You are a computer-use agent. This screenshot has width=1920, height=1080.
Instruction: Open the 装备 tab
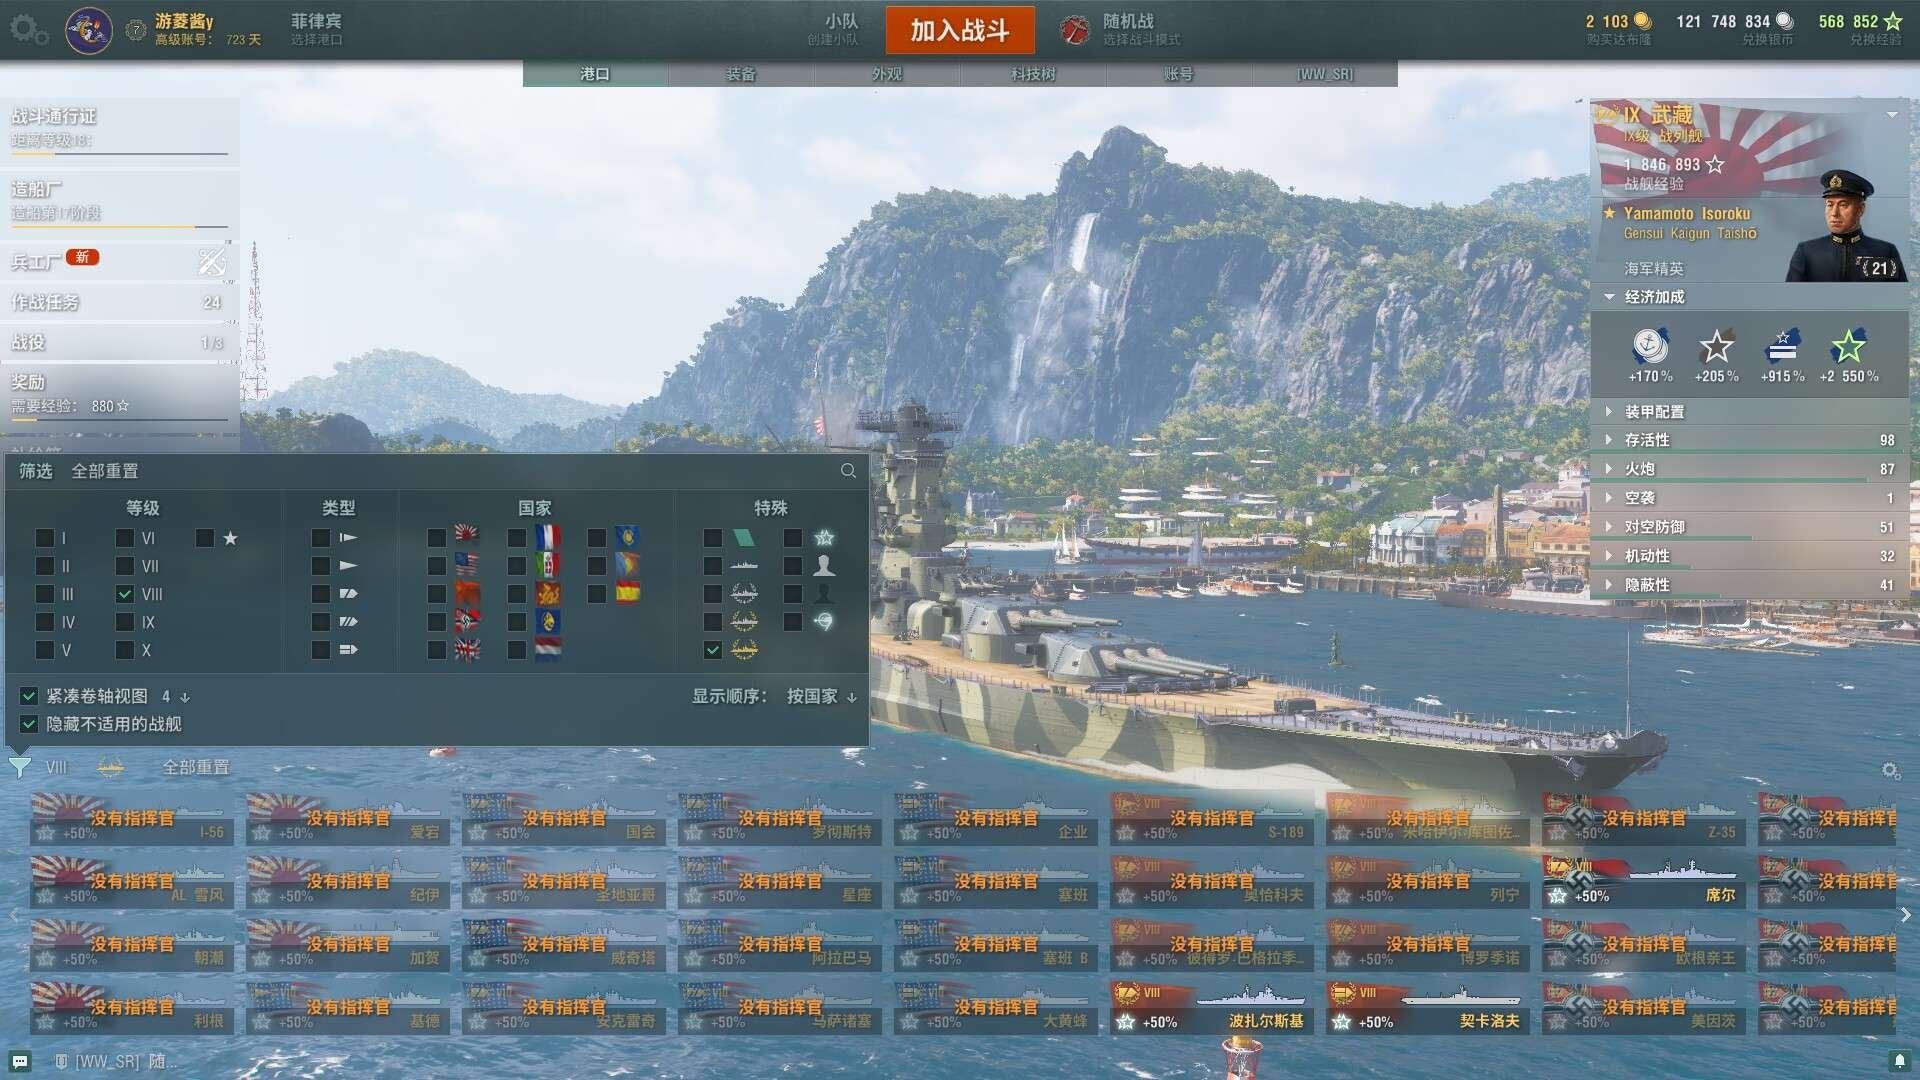click(x=740, y=74)
